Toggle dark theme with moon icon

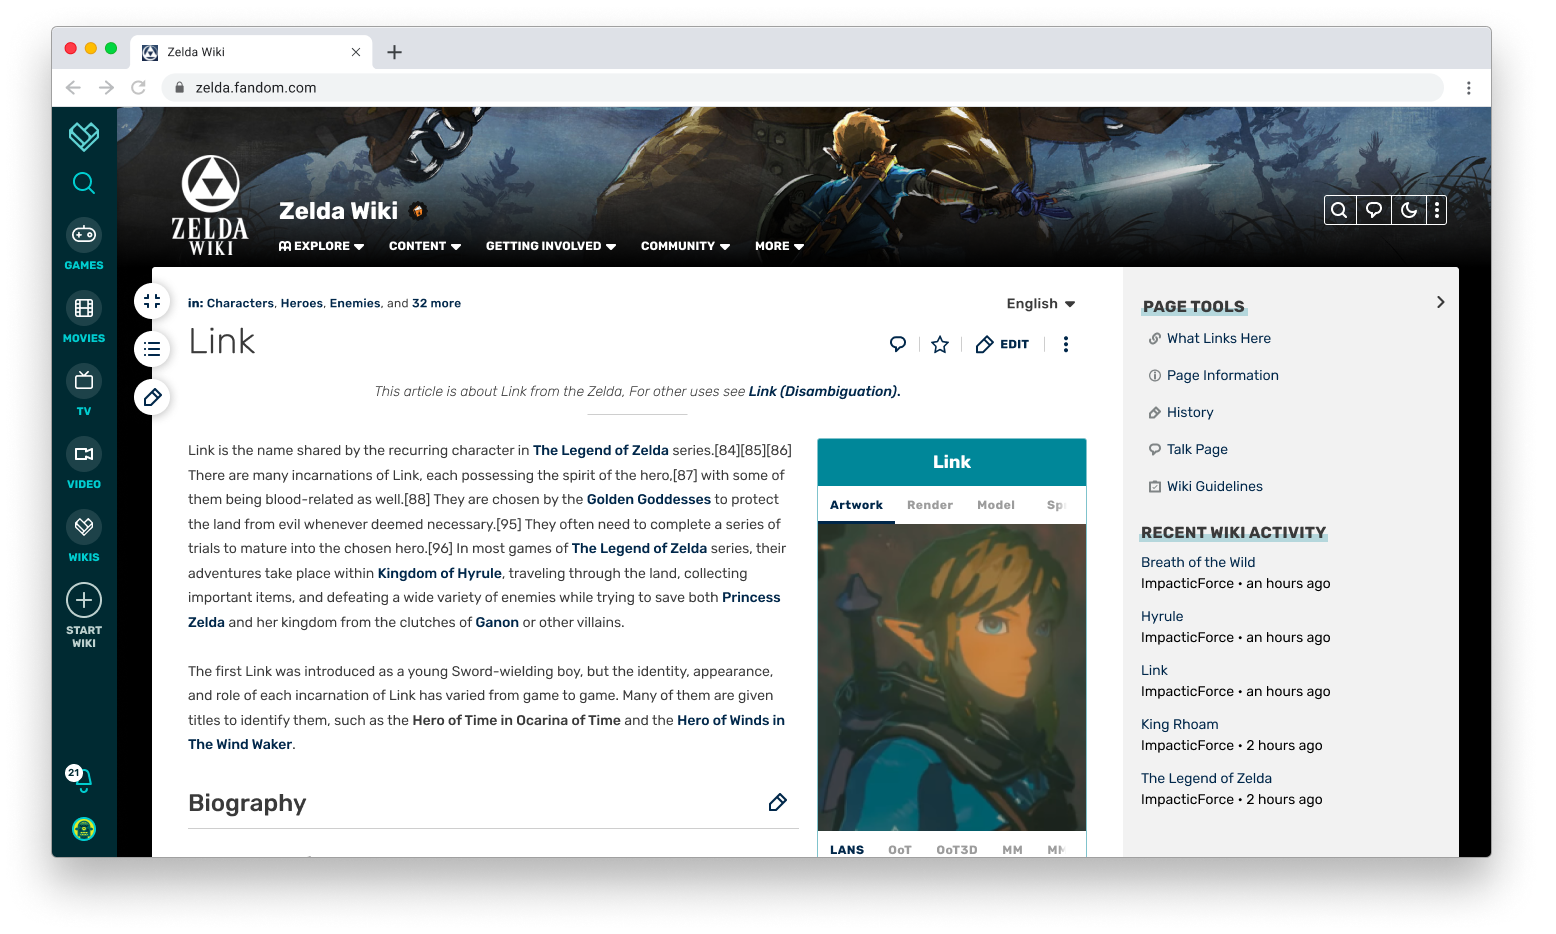[1409, 210]
